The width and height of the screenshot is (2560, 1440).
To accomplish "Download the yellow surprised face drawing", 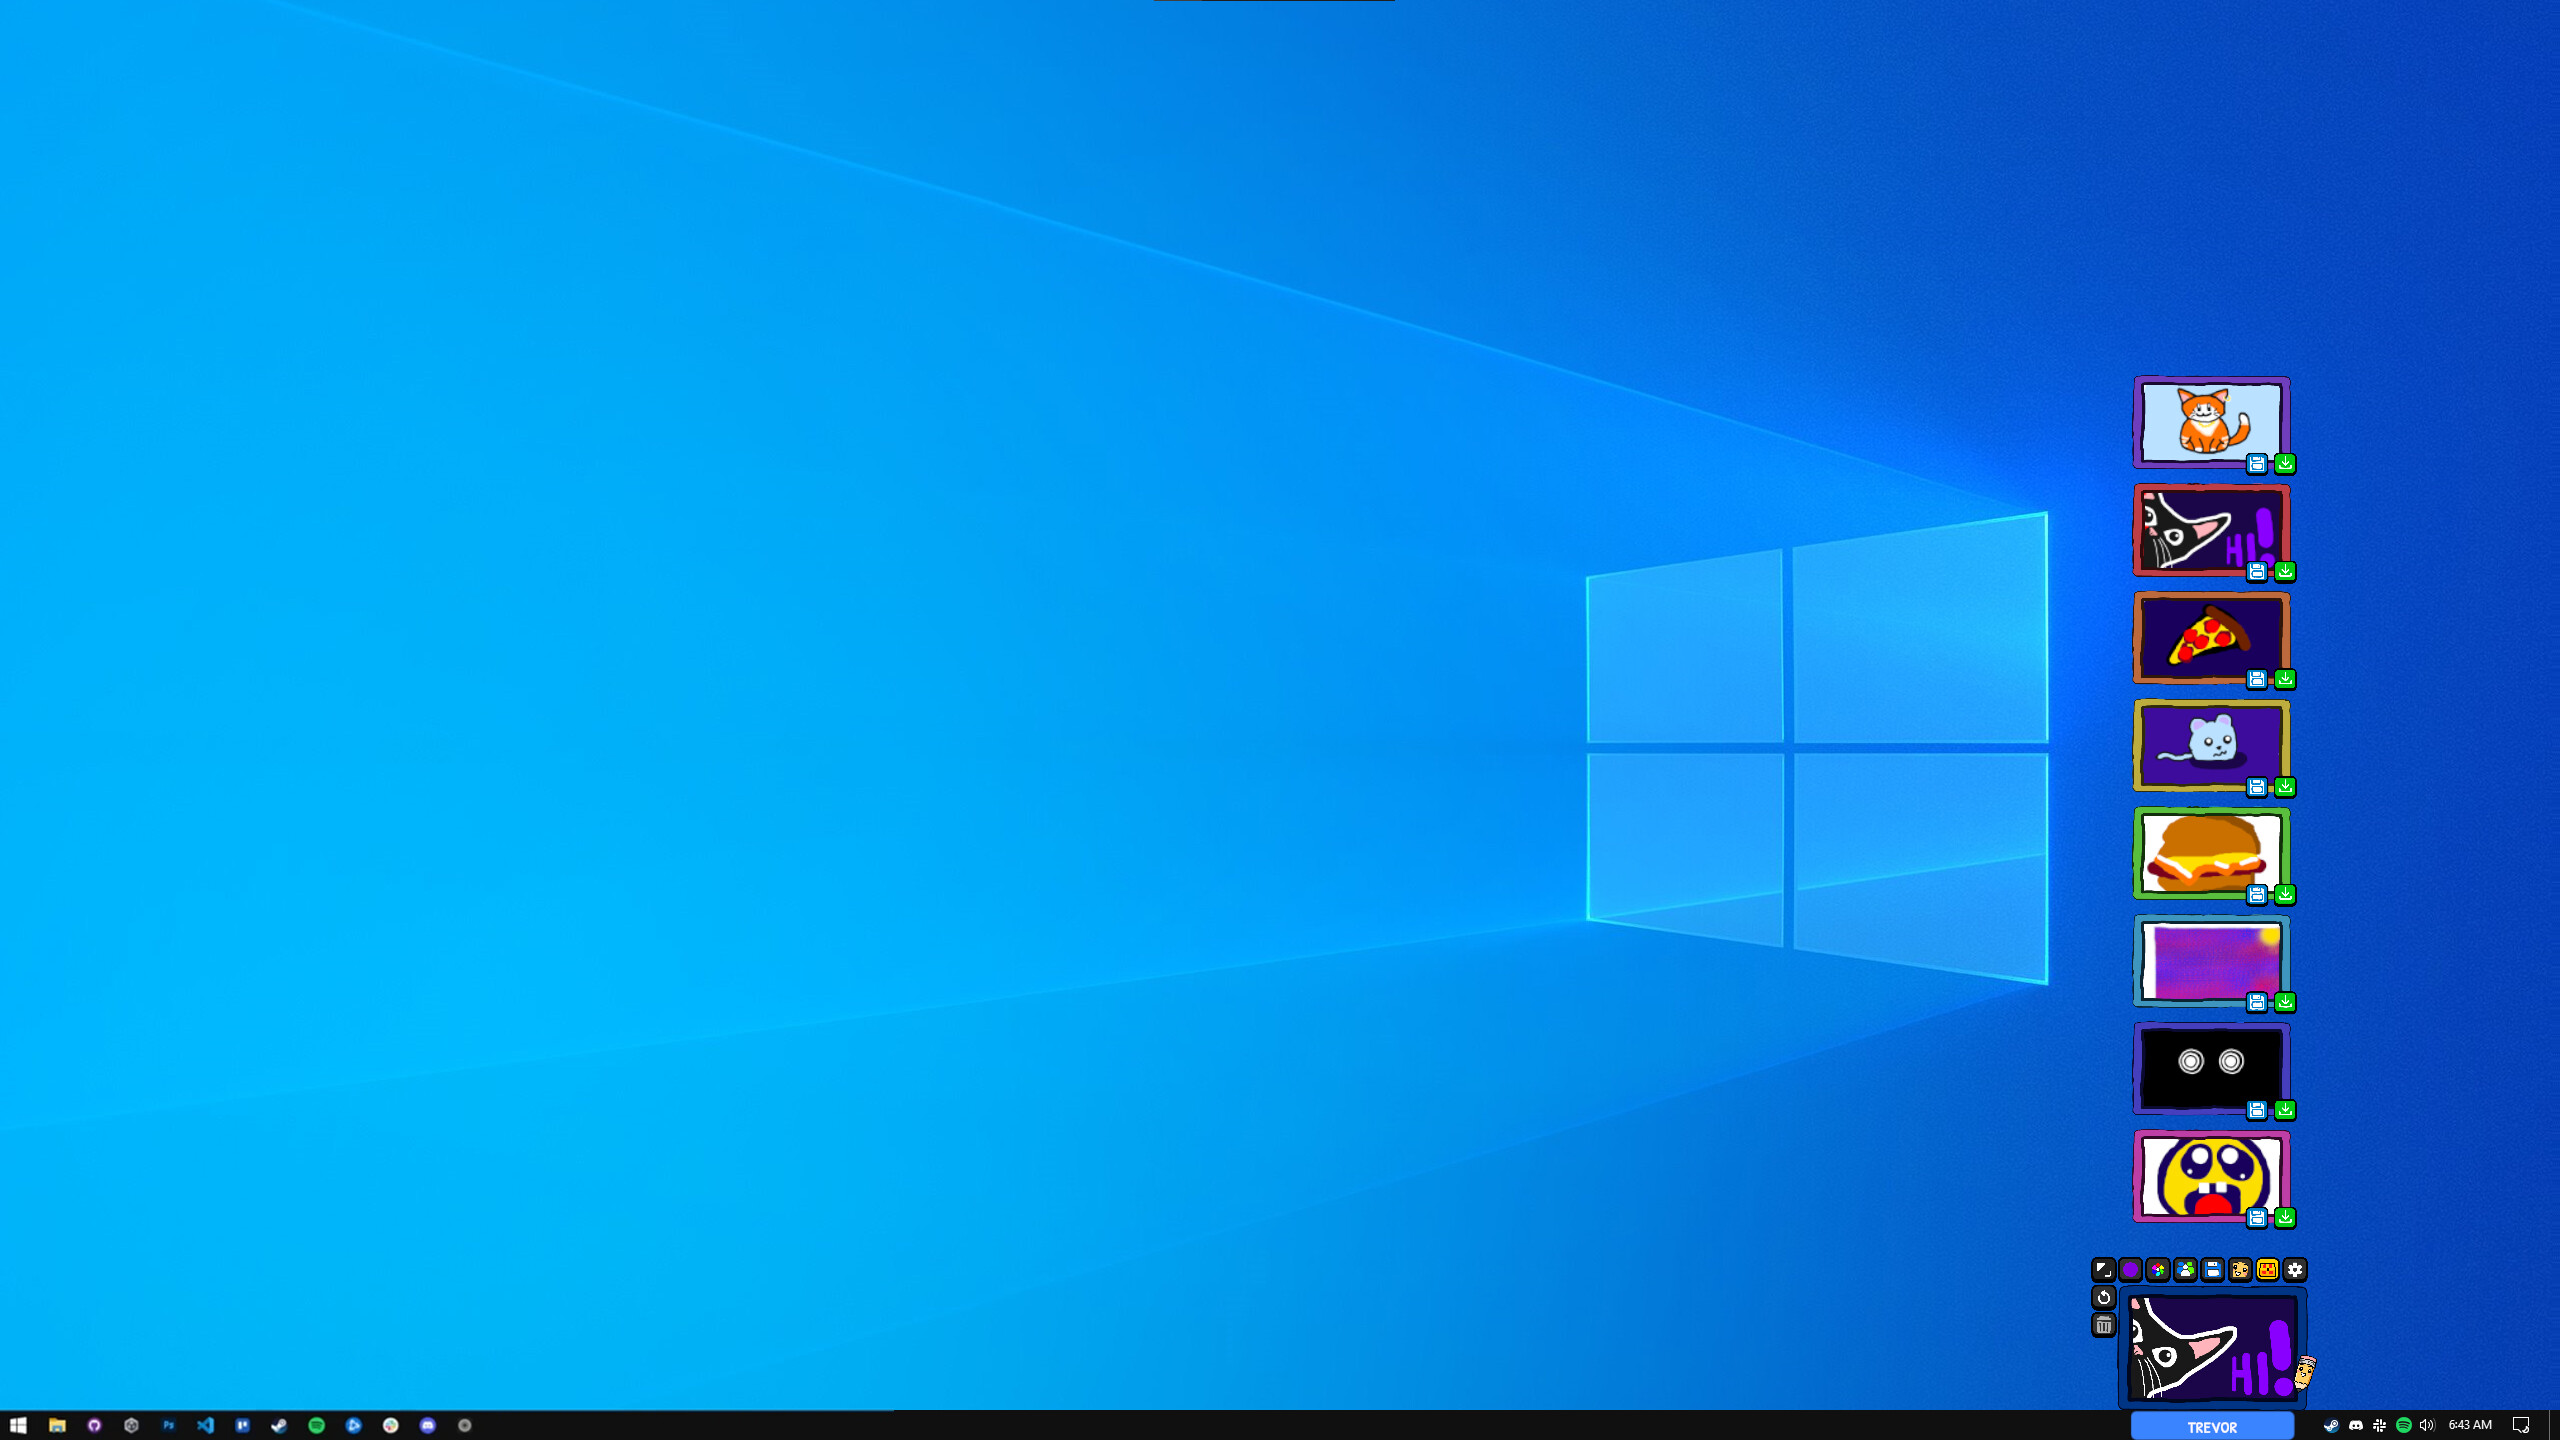I will point(2285,1217).
